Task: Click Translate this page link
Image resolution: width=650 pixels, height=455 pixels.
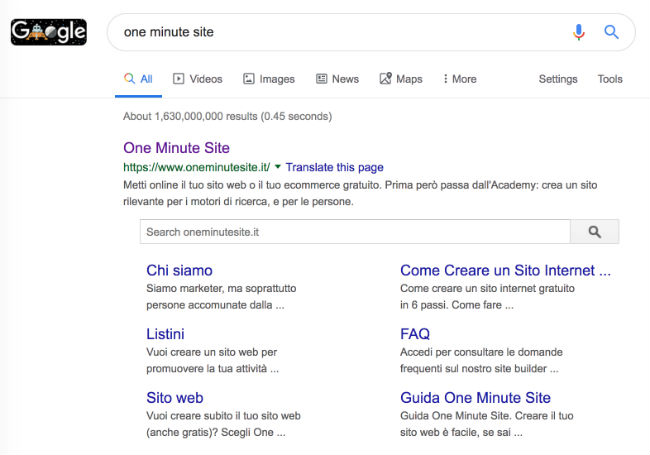Action: point(335,167)
